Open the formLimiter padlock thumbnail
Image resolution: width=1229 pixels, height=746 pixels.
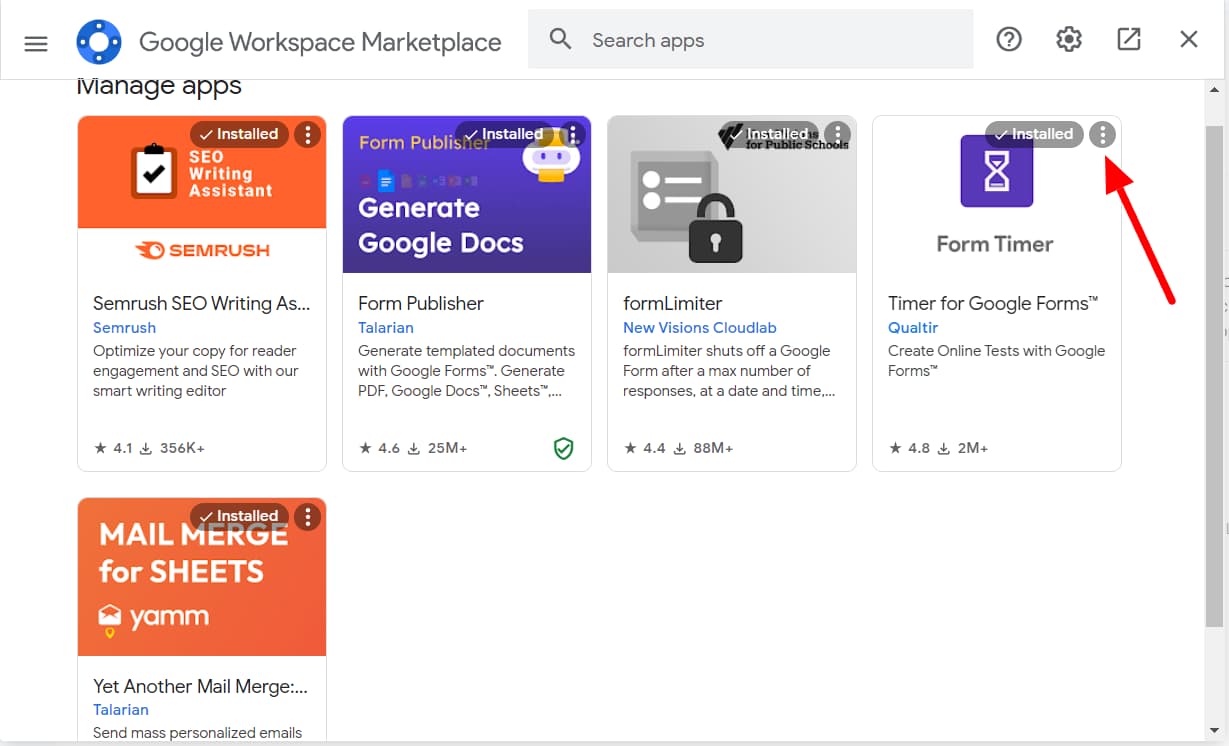click(x=732, y=194)
